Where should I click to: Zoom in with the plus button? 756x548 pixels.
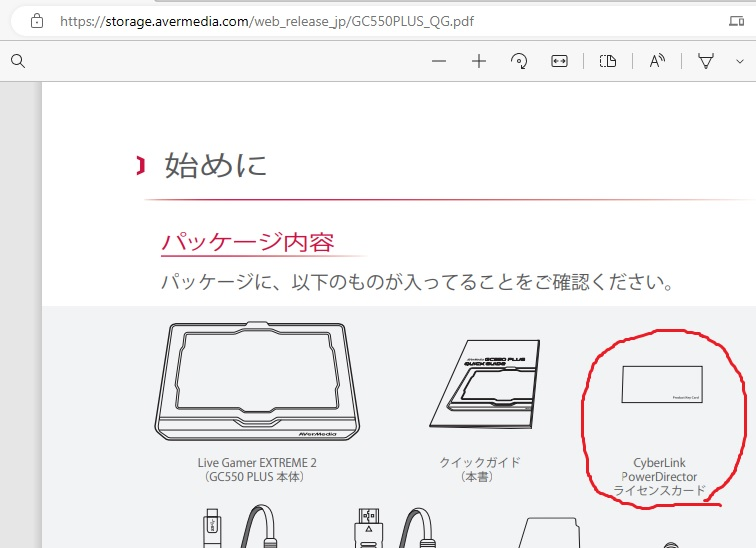click(x=479, y=61)
